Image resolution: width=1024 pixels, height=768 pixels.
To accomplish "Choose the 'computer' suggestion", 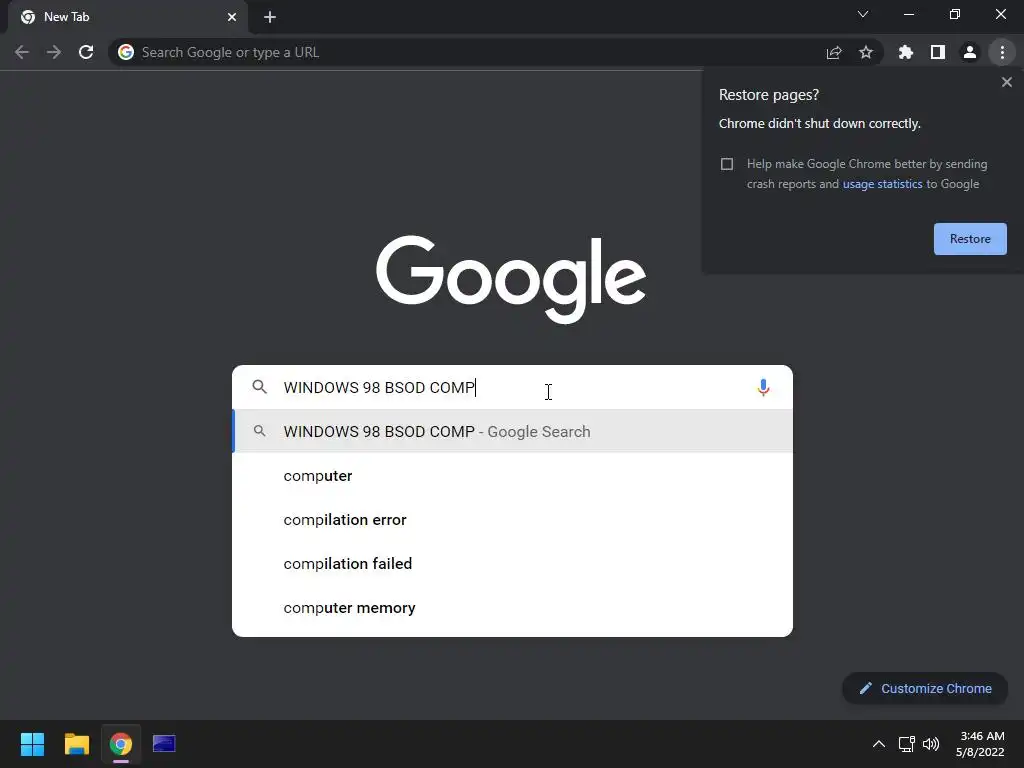I will [x=512, y=475].
